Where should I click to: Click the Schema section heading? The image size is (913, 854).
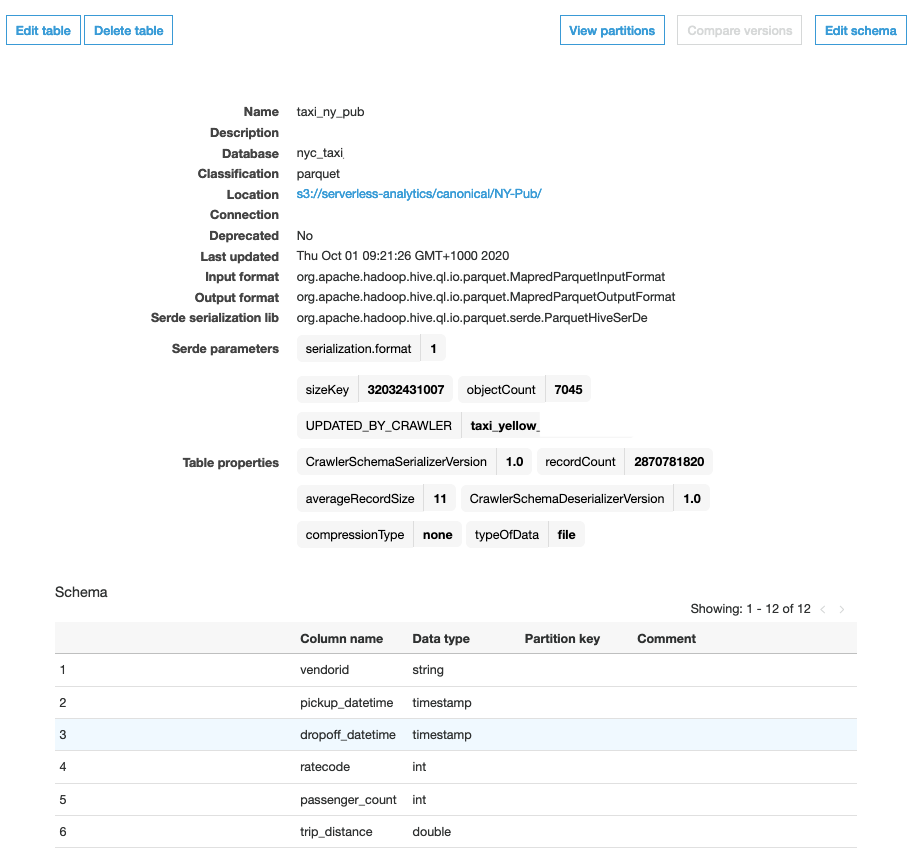(81, 592)
